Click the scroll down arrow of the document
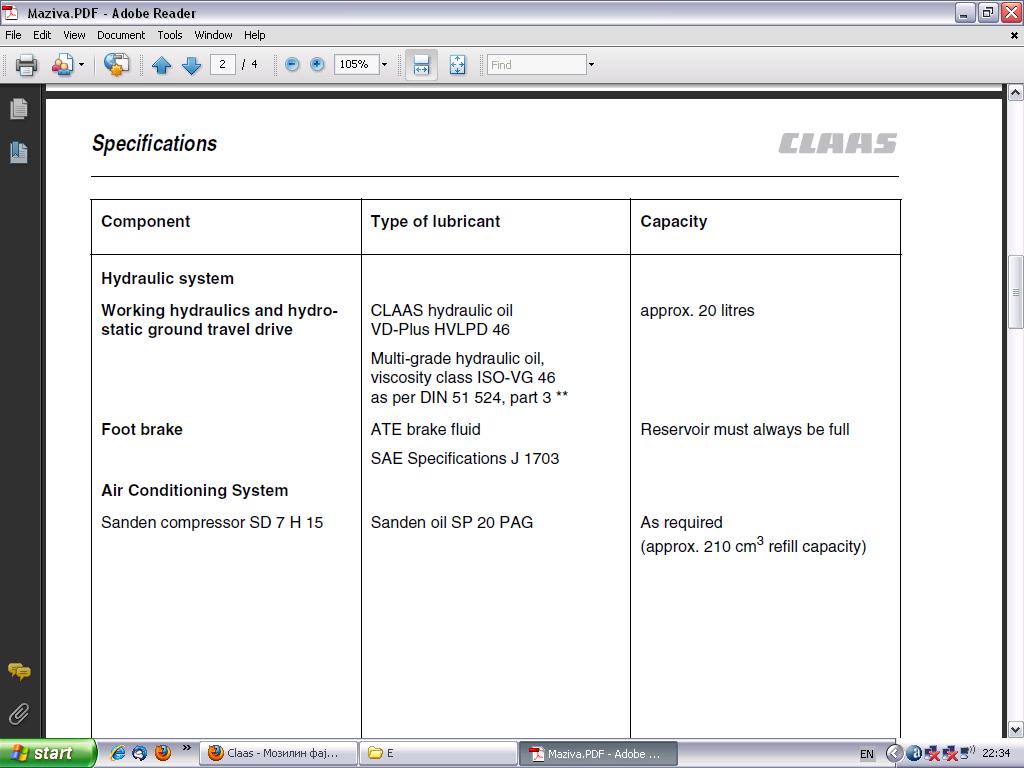 pos(1015,729)
